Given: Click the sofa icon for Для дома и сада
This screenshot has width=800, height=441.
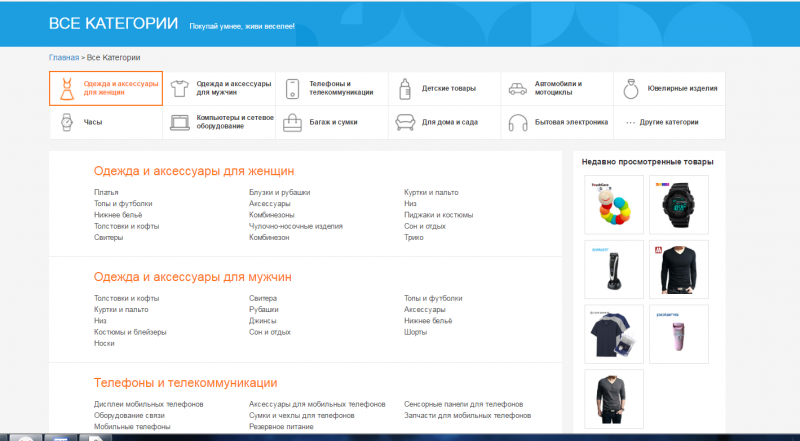Looking at the screenshot, I should click(x=405, y=122).
